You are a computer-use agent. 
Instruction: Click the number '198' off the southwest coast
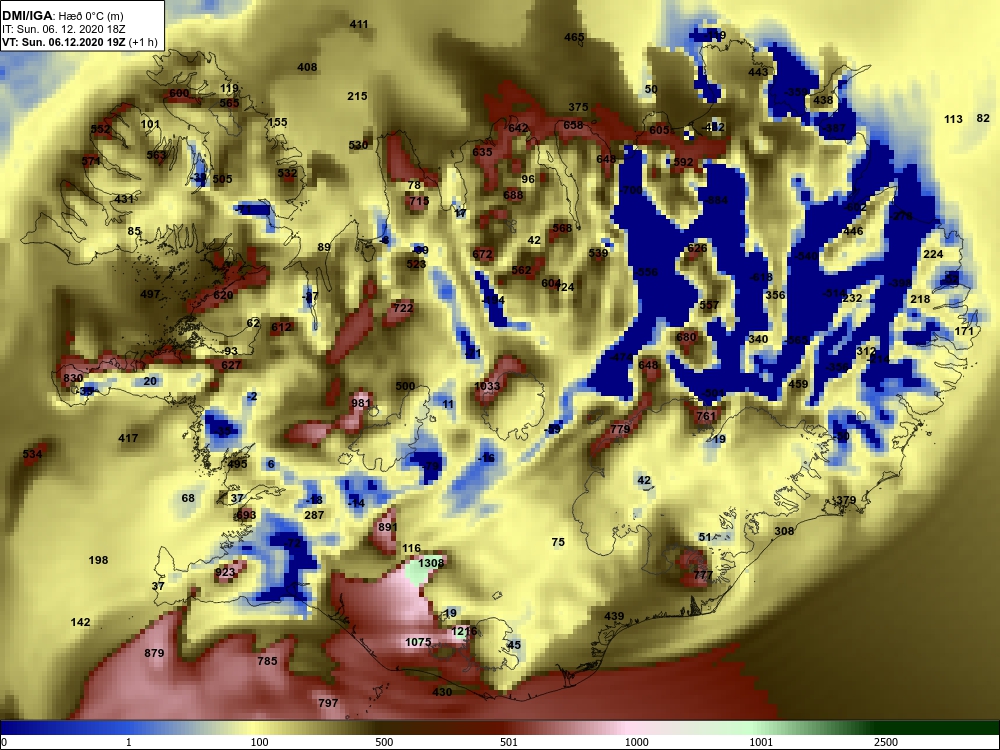[98, 560]
